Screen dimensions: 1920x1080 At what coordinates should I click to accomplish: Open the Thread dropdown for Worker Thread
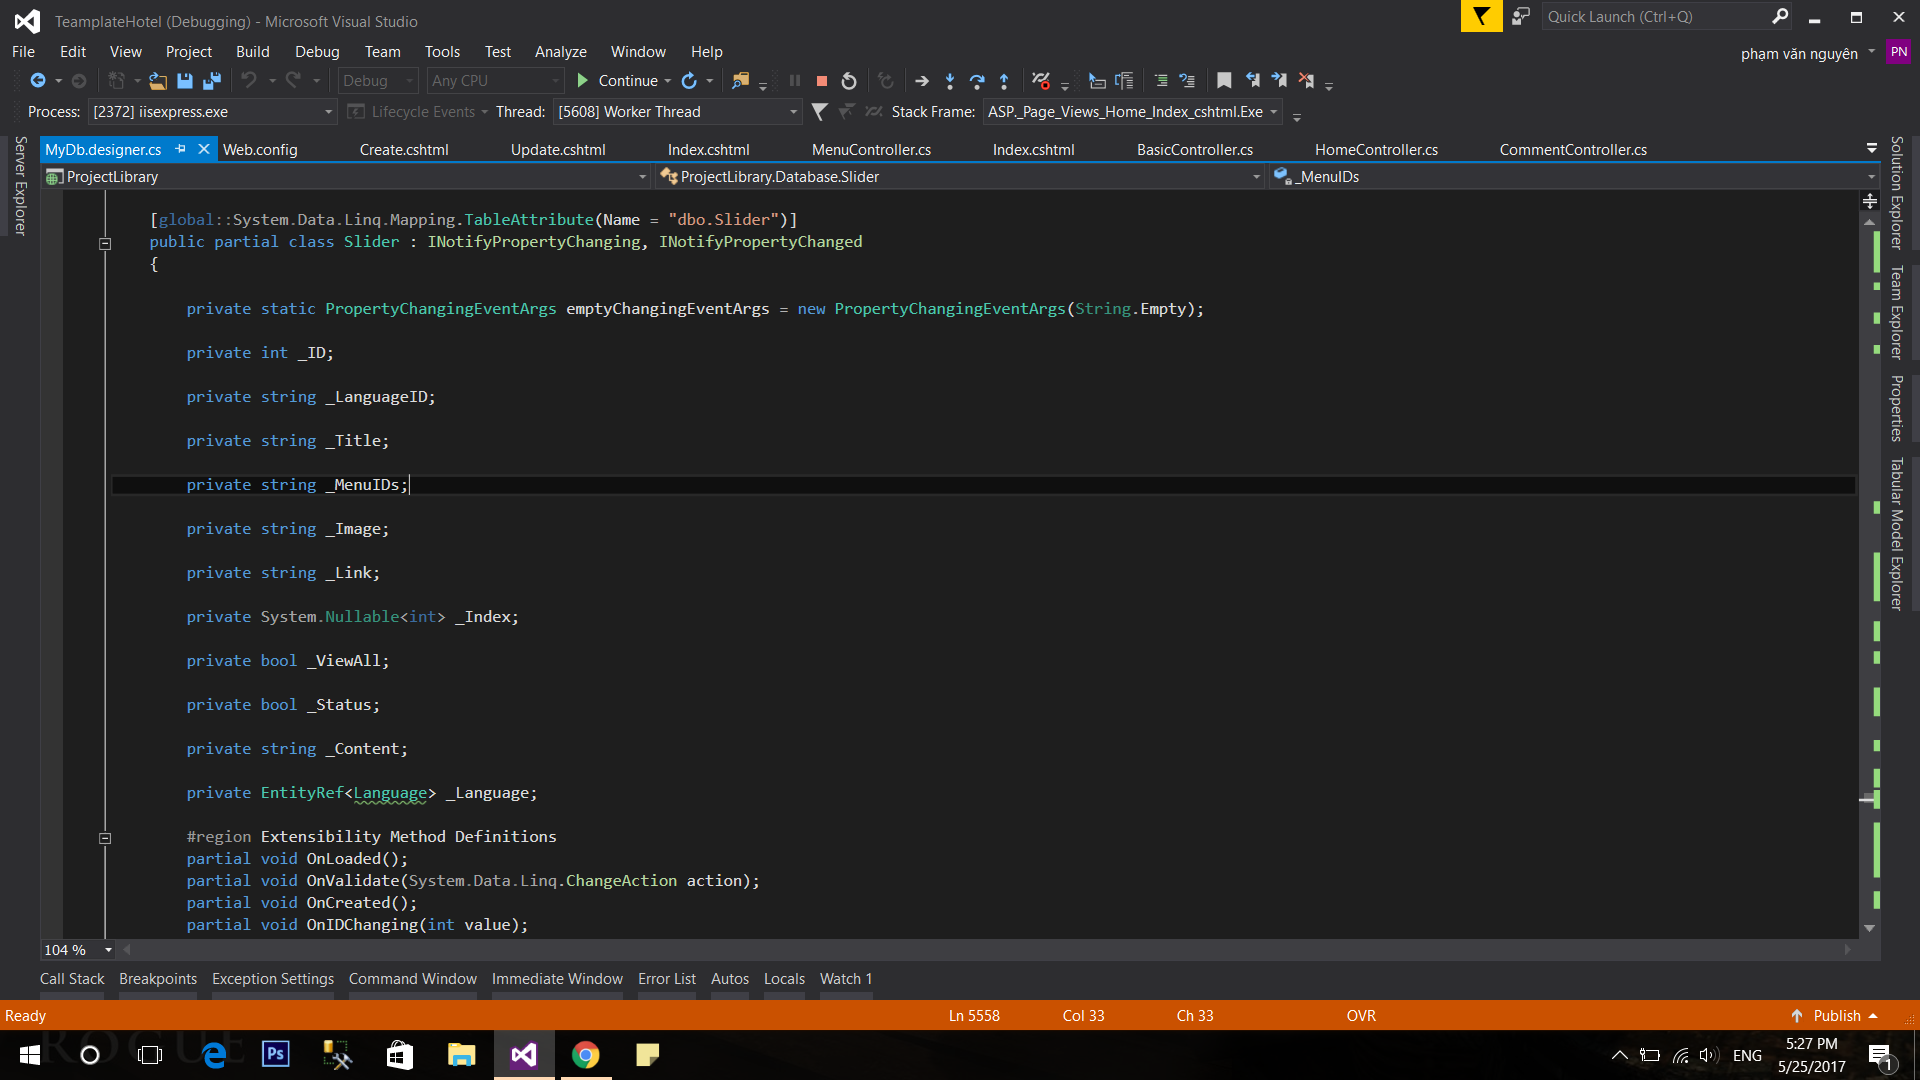coord(793,112)
